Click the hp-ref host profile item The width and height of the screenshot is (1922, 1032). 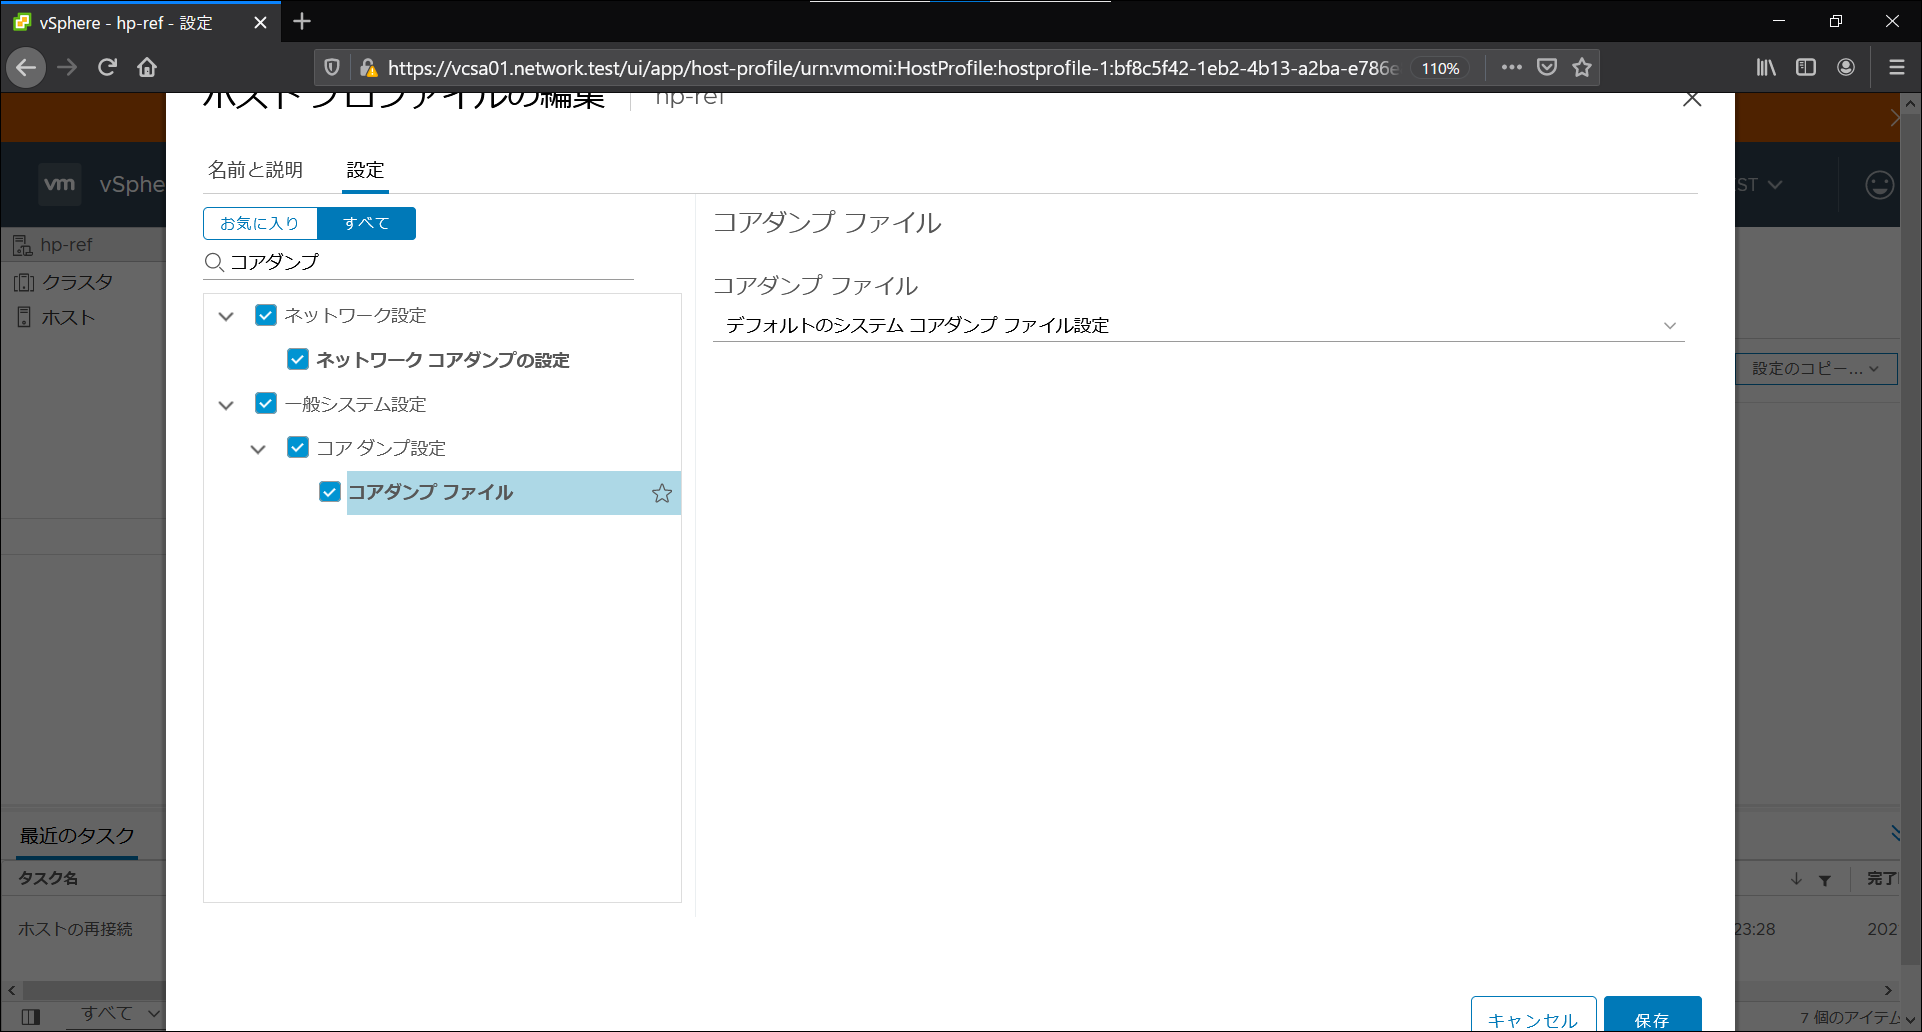[66, 245]
